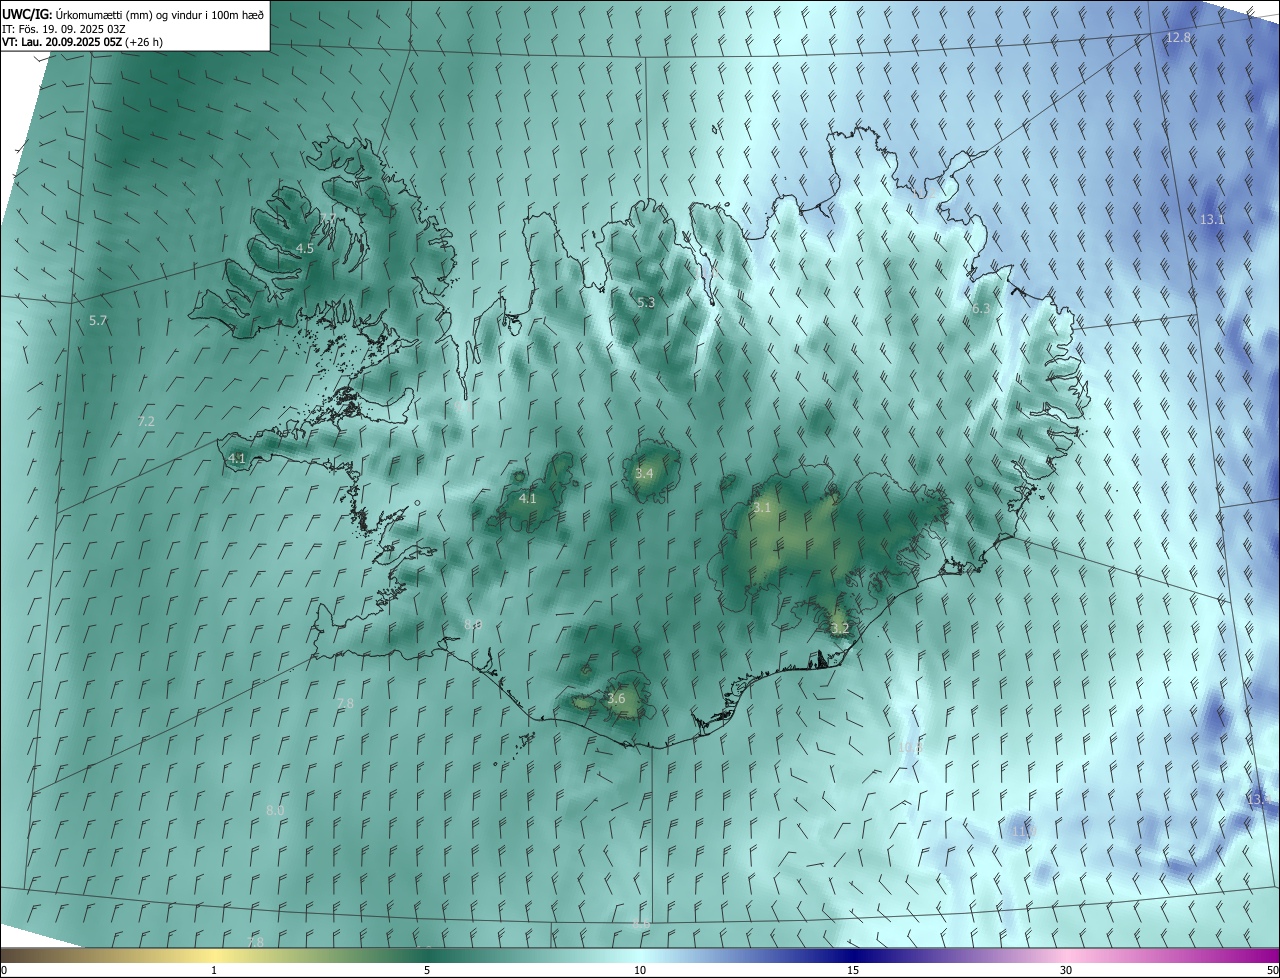Click the '12.8' value label

1178,38
